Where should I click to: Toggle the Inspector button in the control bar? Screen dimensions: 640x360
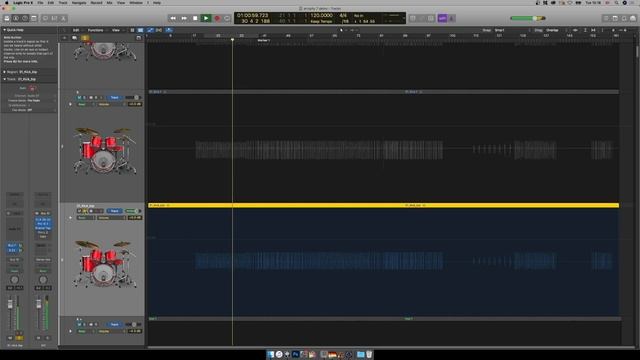pos(16,18)
